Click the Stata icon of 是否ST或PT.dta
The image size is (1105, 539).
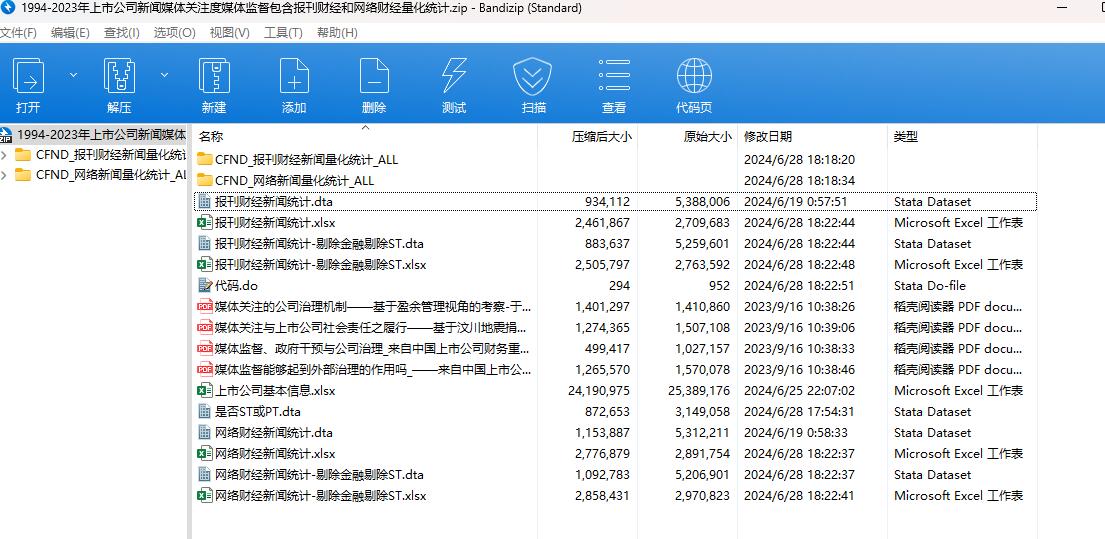(204, 411)
